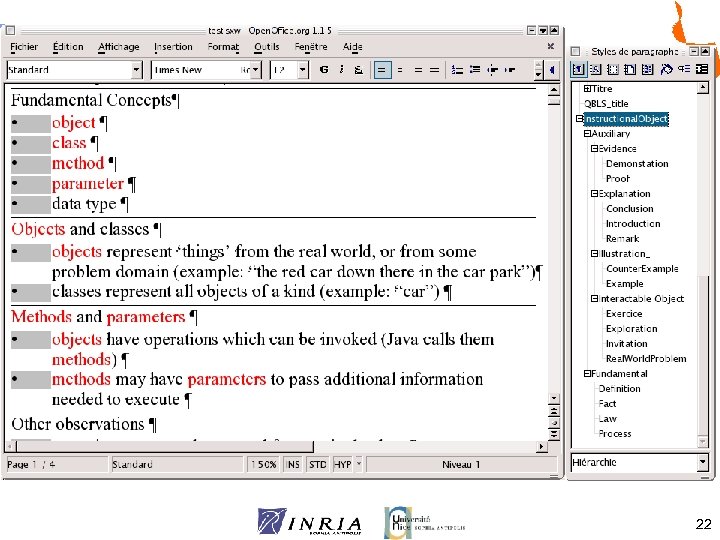Collapse the Auxiliary node

(x=587, y=134)
